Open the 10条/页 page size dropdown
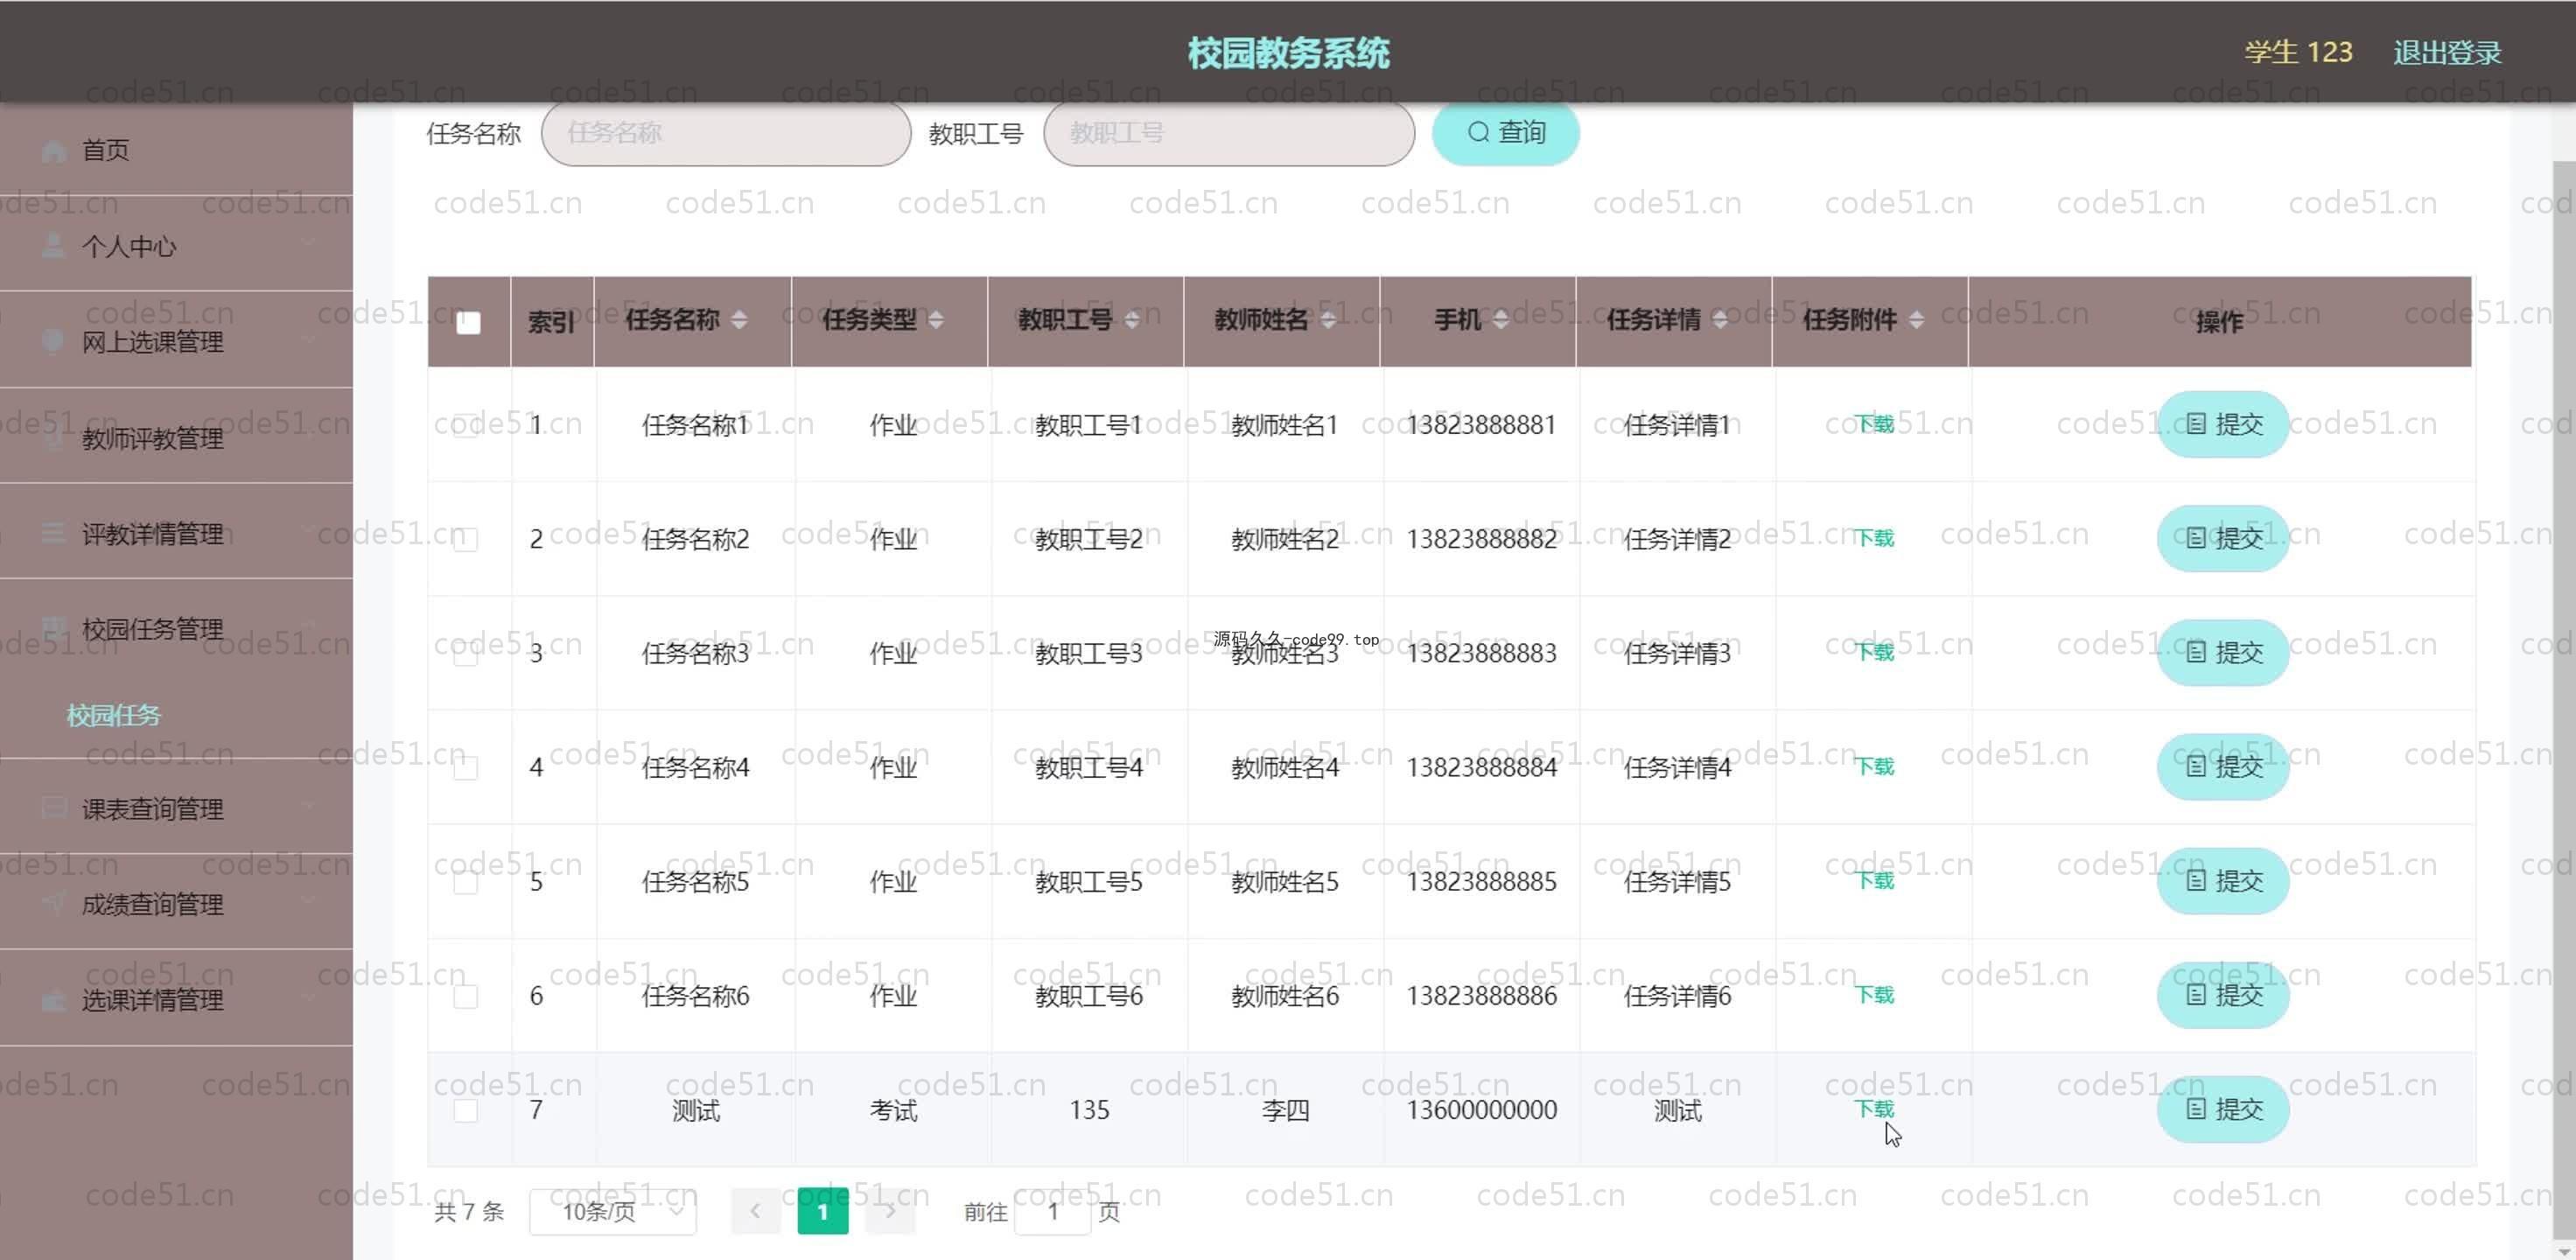 pos(613,1211)
